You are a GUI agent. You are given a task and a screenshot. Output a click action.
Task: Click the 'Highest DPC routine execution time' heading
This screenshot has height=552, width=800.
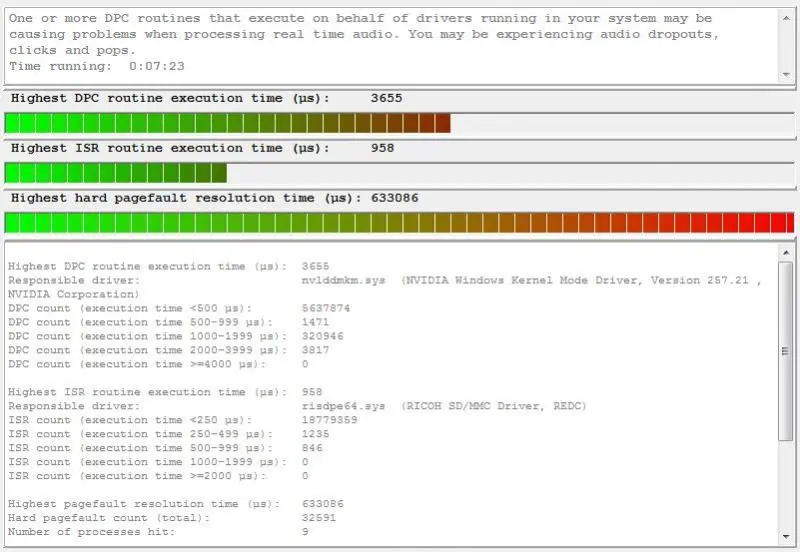click(176, 98)
